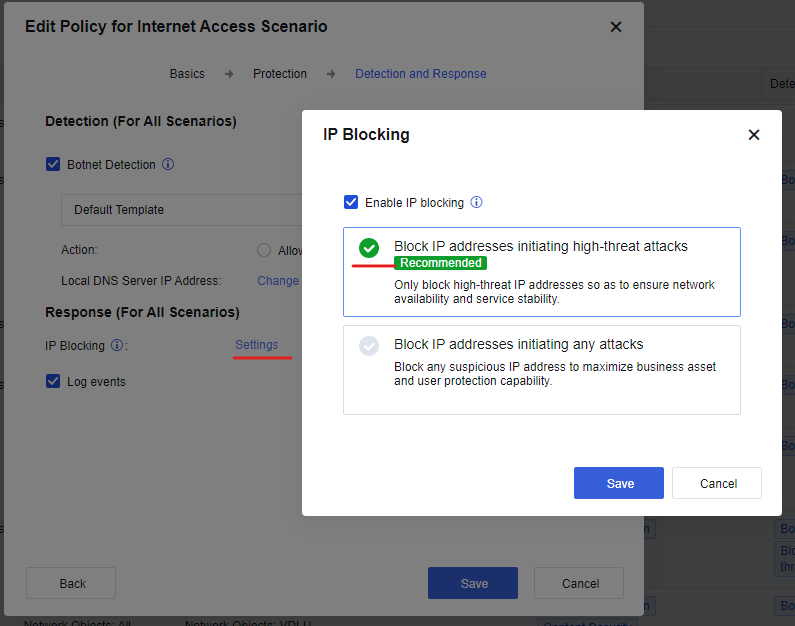This screenshot has height=626, width=795.
Task: Select the Allow action radio button
Action: (x=264, y=250)
